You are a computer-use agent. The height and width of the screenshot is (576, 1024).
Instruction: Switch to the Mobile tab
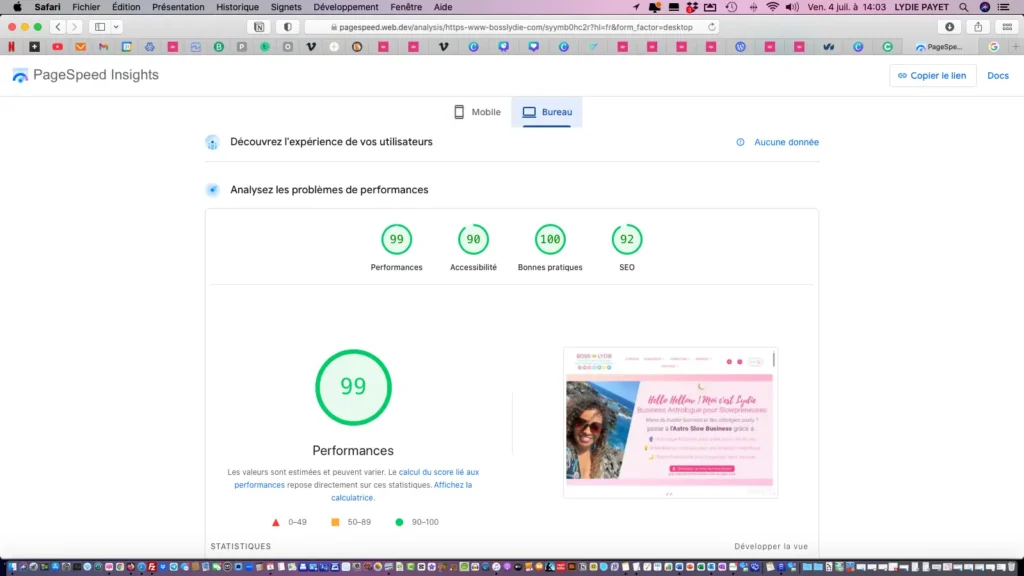(476, 112)
